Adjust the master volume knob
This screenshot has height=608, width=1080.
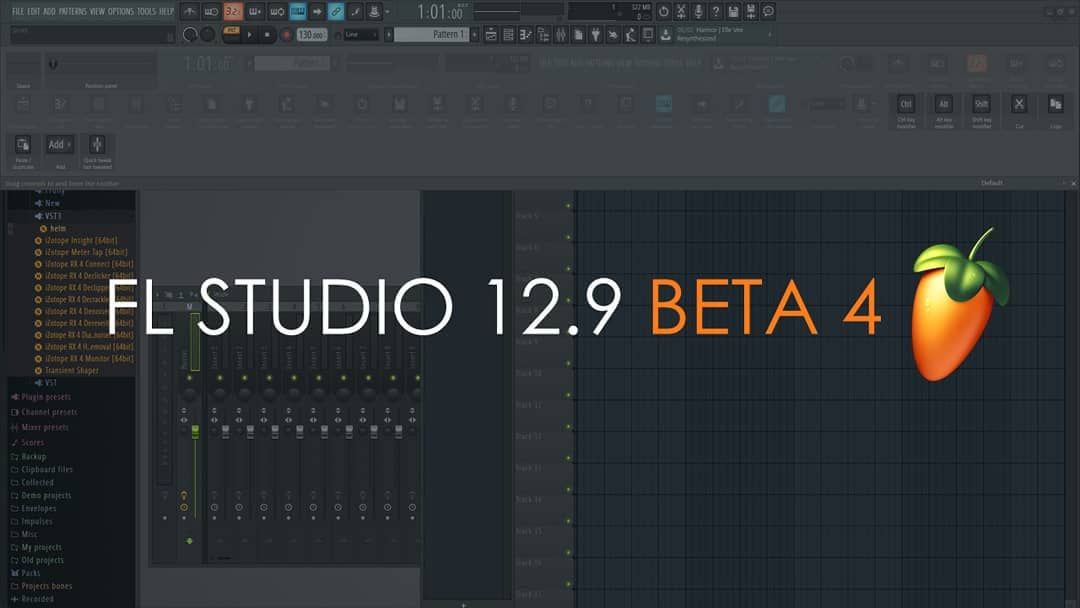pyautogui.click(x=190, y=34)
